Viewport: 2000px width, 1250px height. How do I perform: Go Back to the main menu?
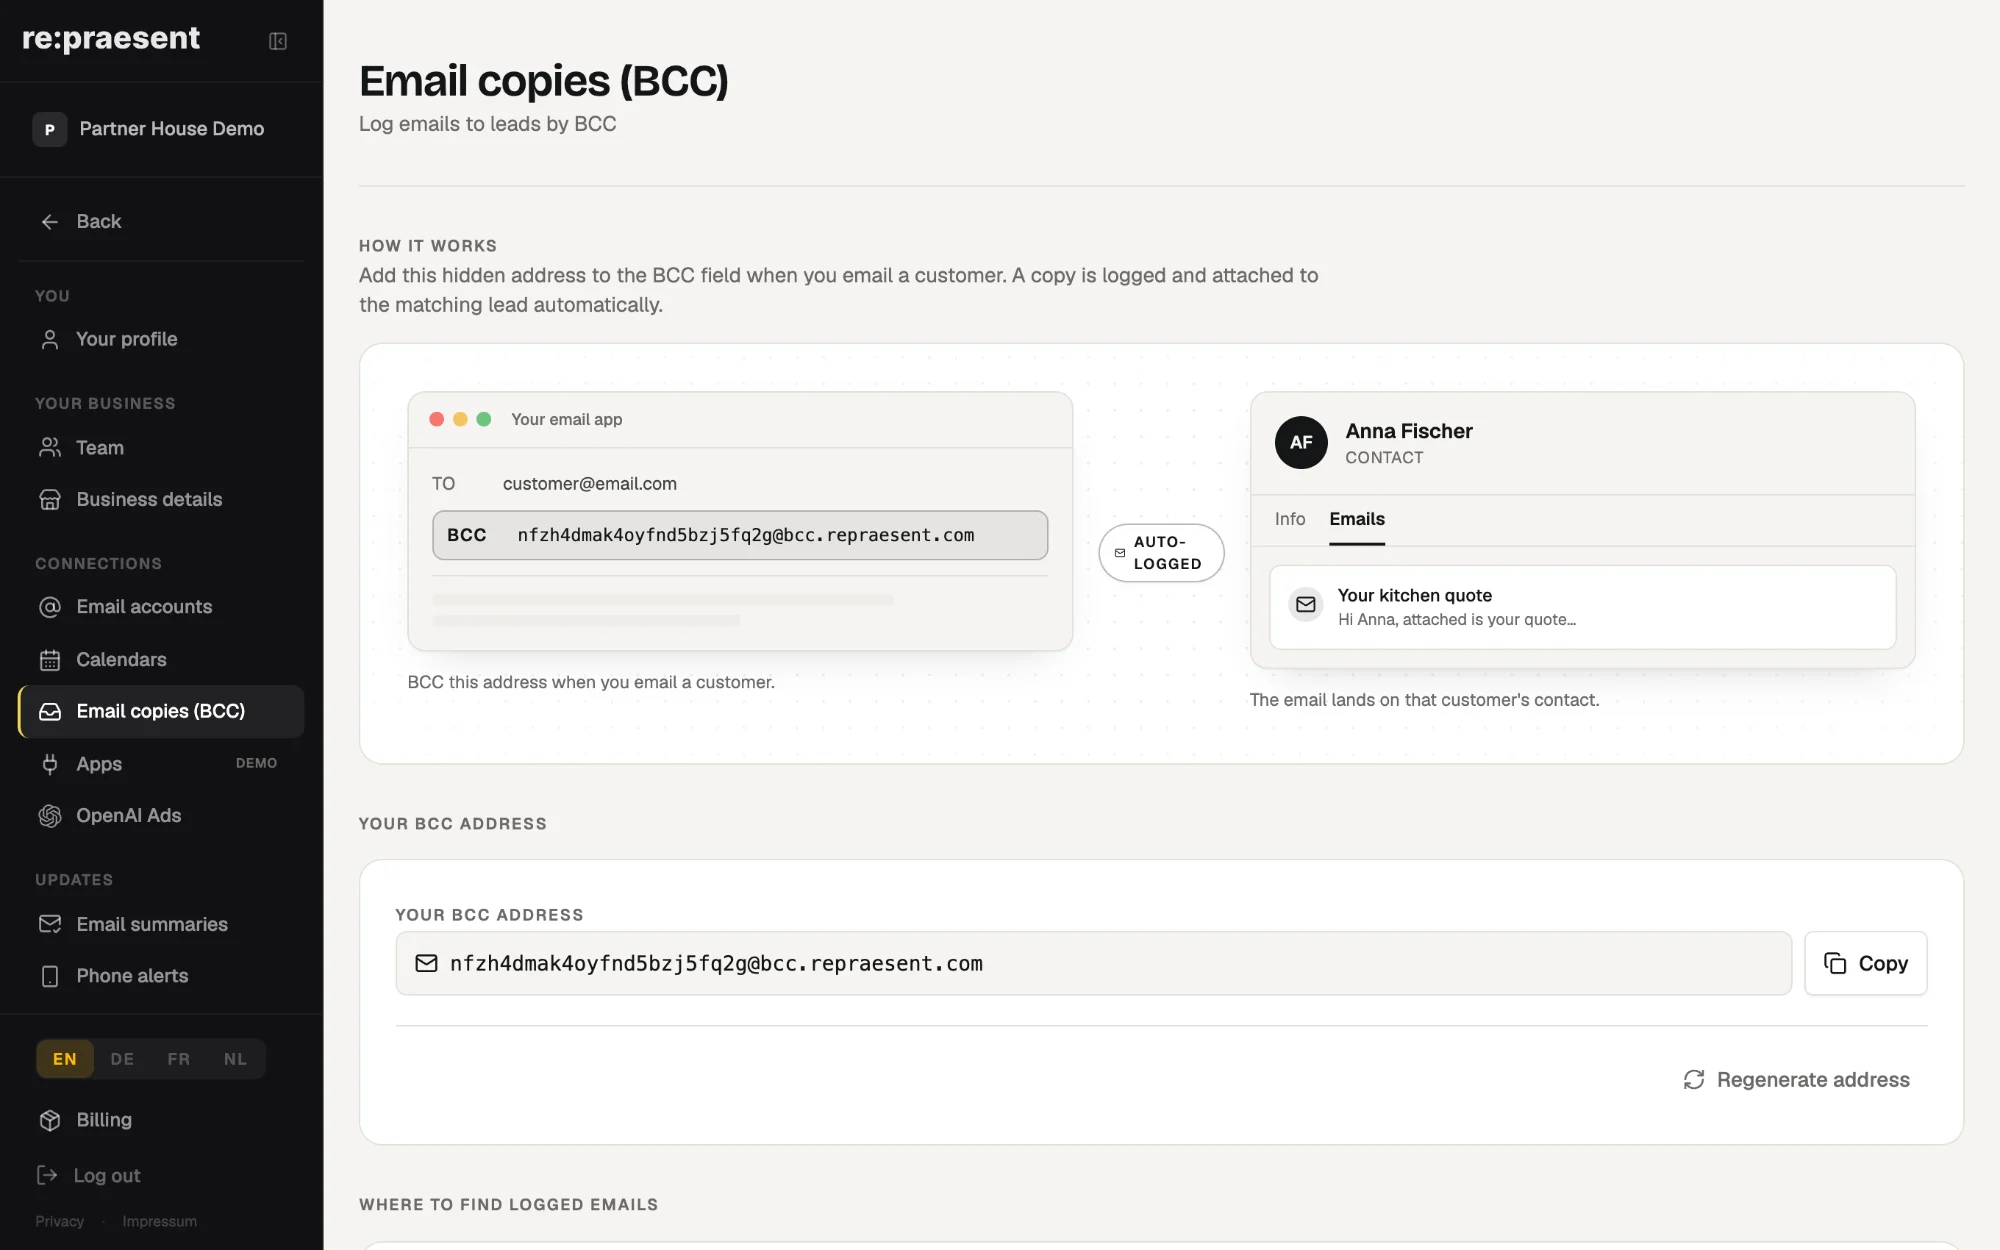[x=161, y=222]
